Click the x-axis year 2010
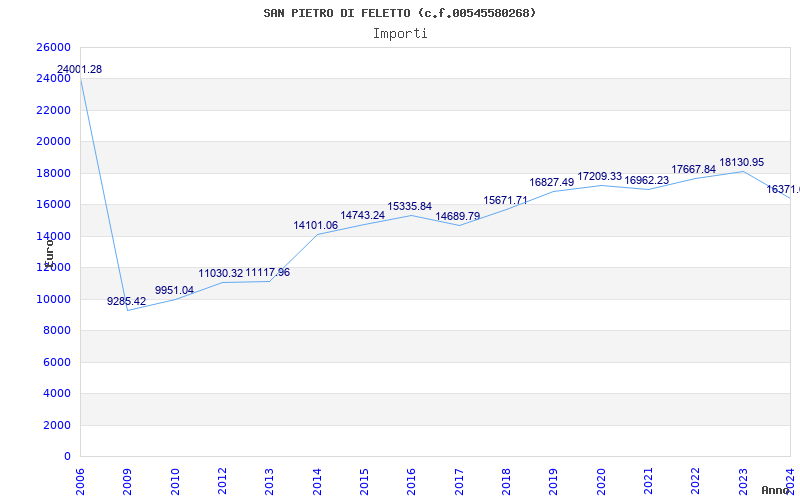Viewport: 800px width, 500px height. click(x=174, y=482)
